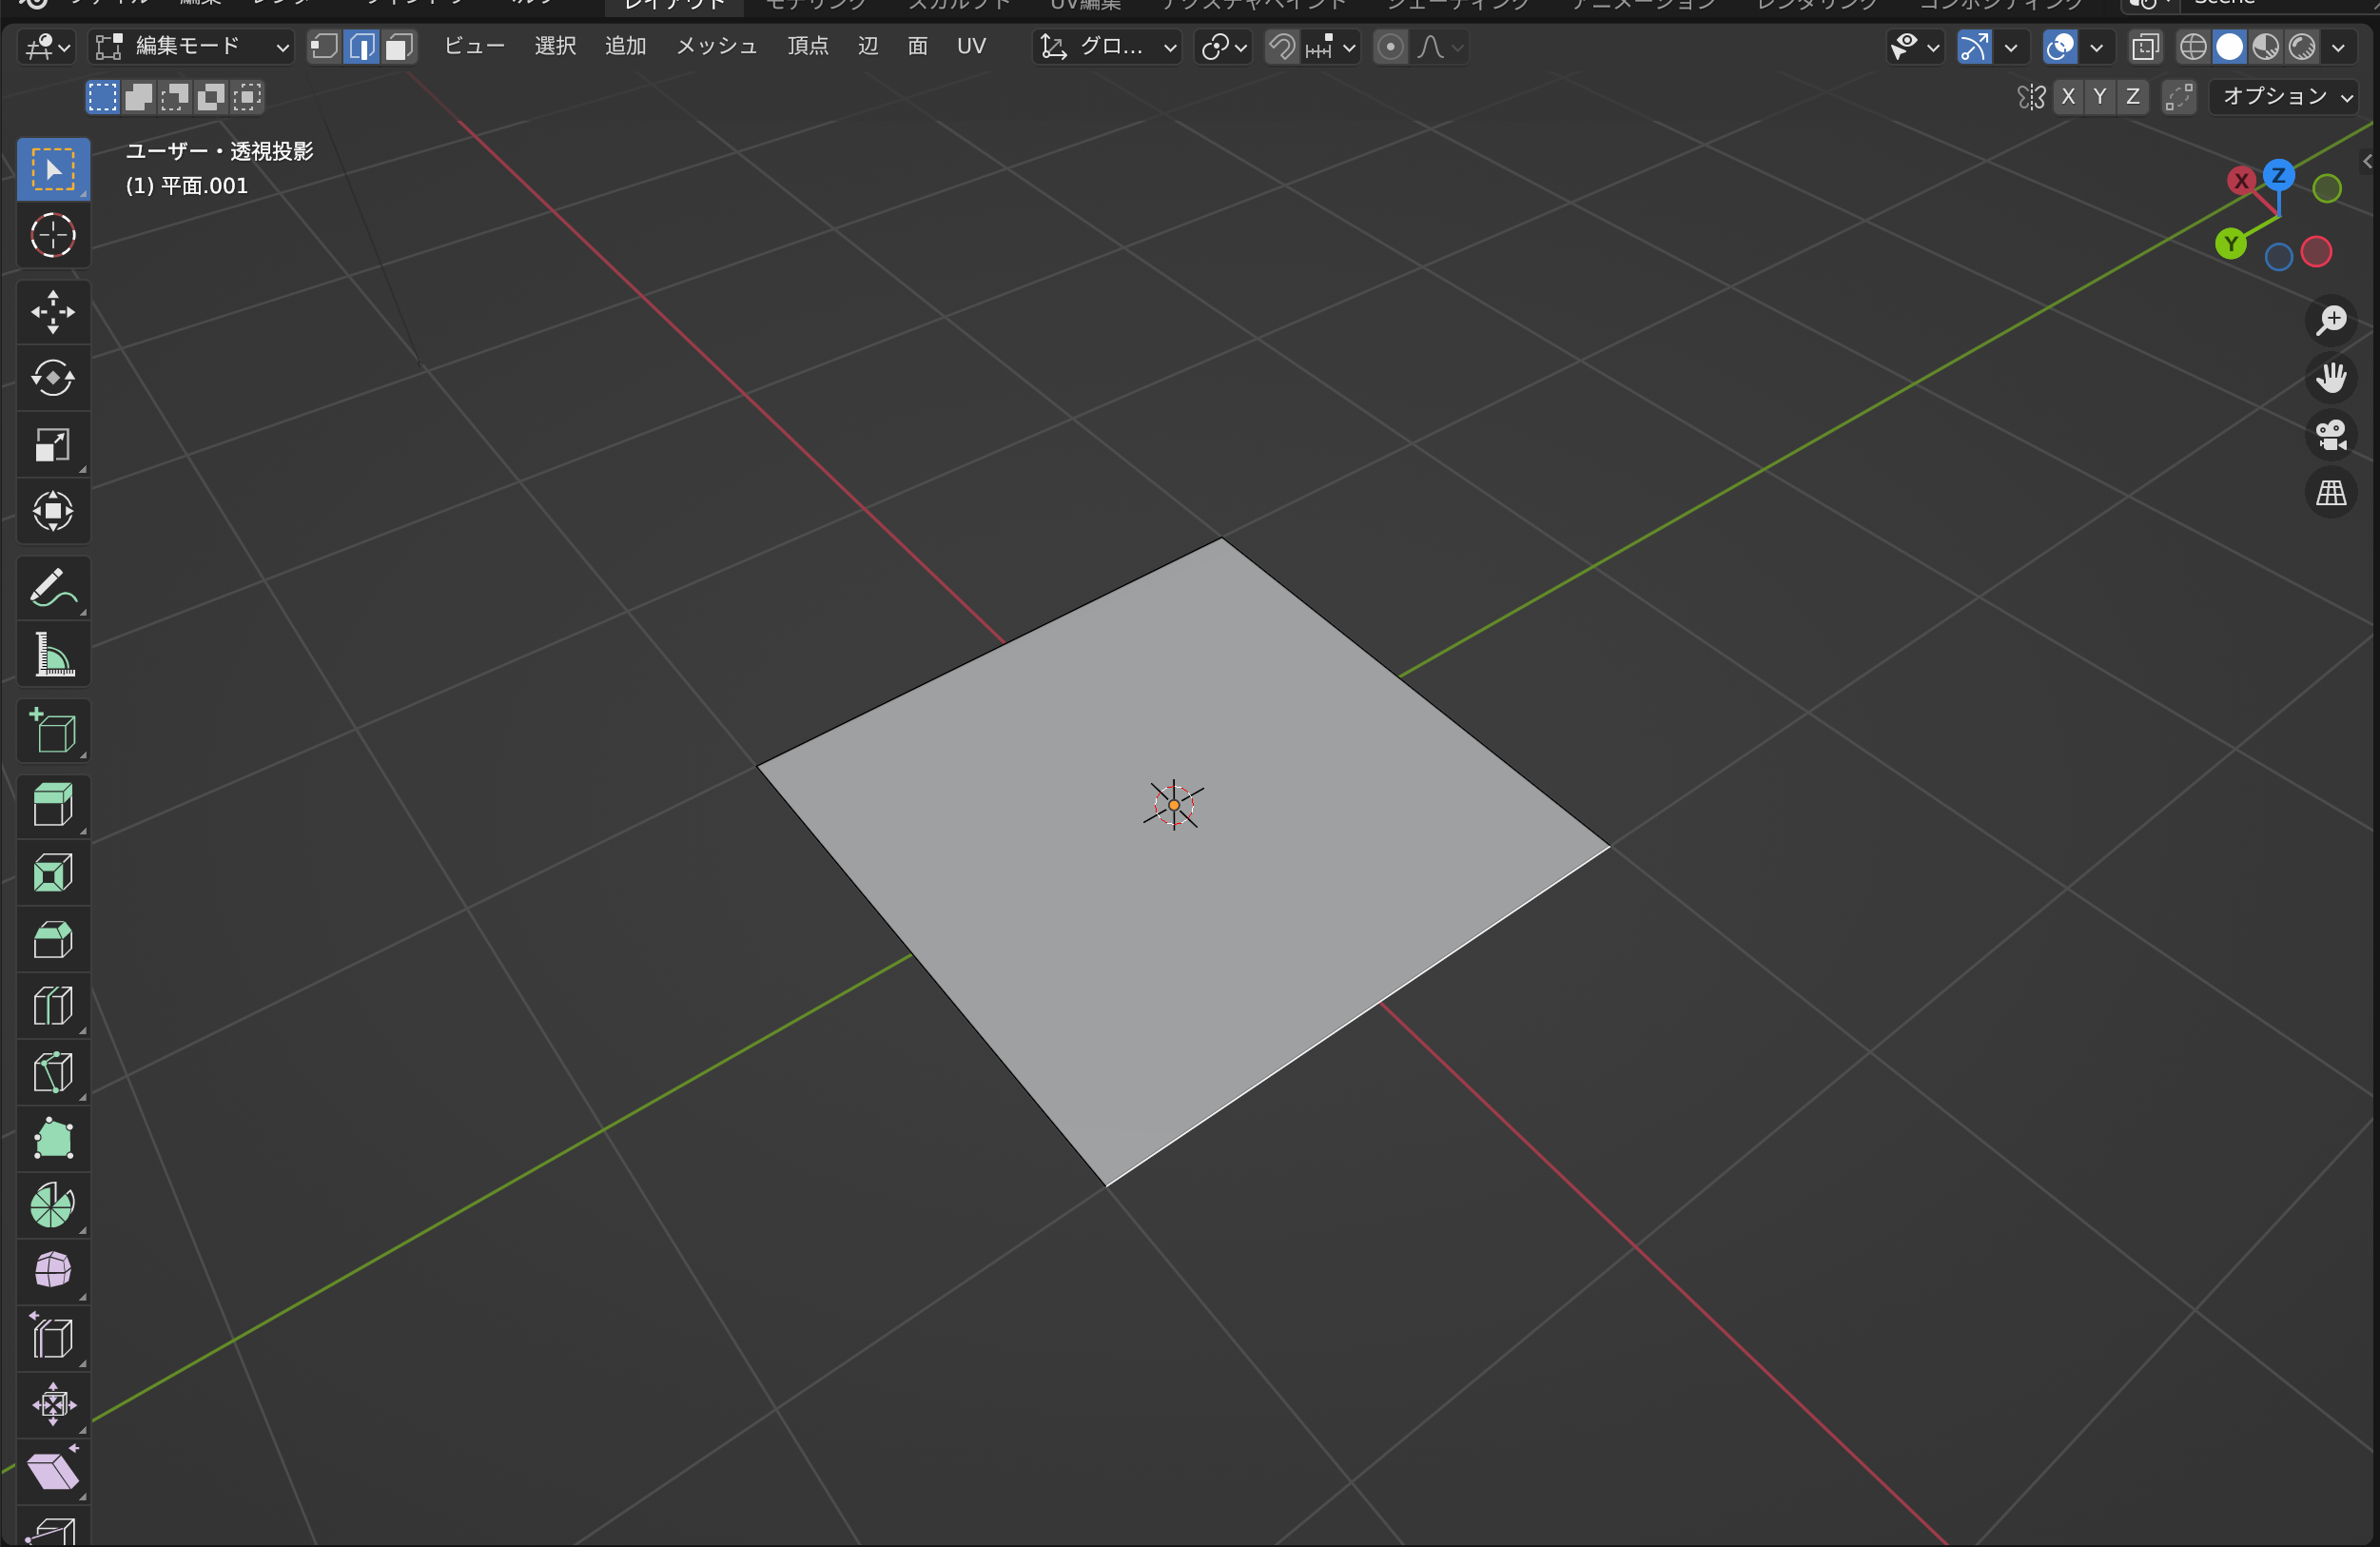Toggle auto merge vertices
This screenshot has width=2380, height=1547.
tap(2179, 96)
